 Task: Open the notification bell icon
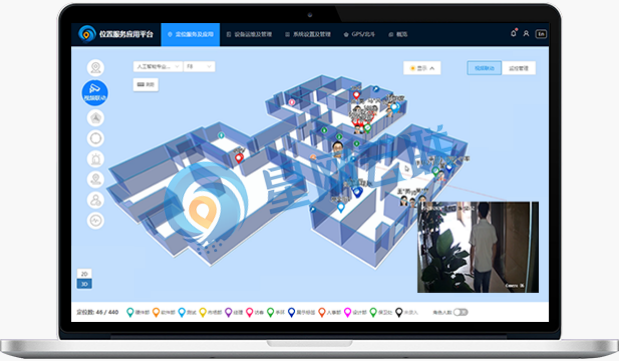coord(513,34)
